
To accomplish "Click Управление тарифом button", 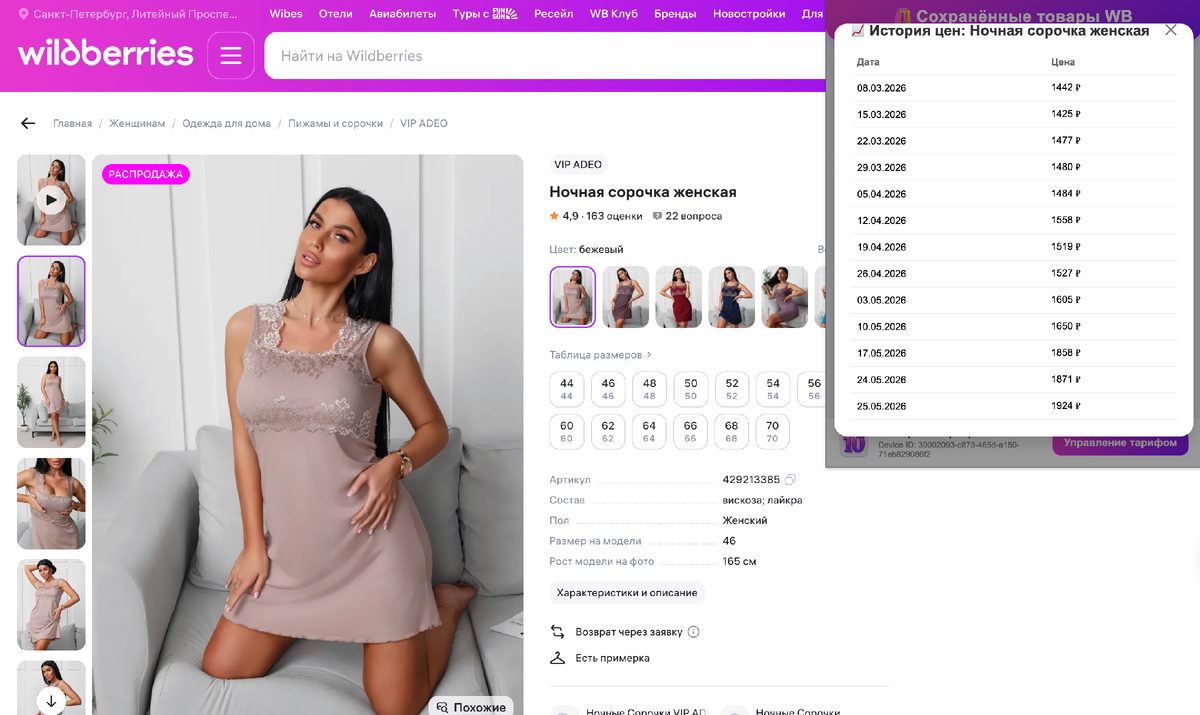I will tap(1120, 443).
